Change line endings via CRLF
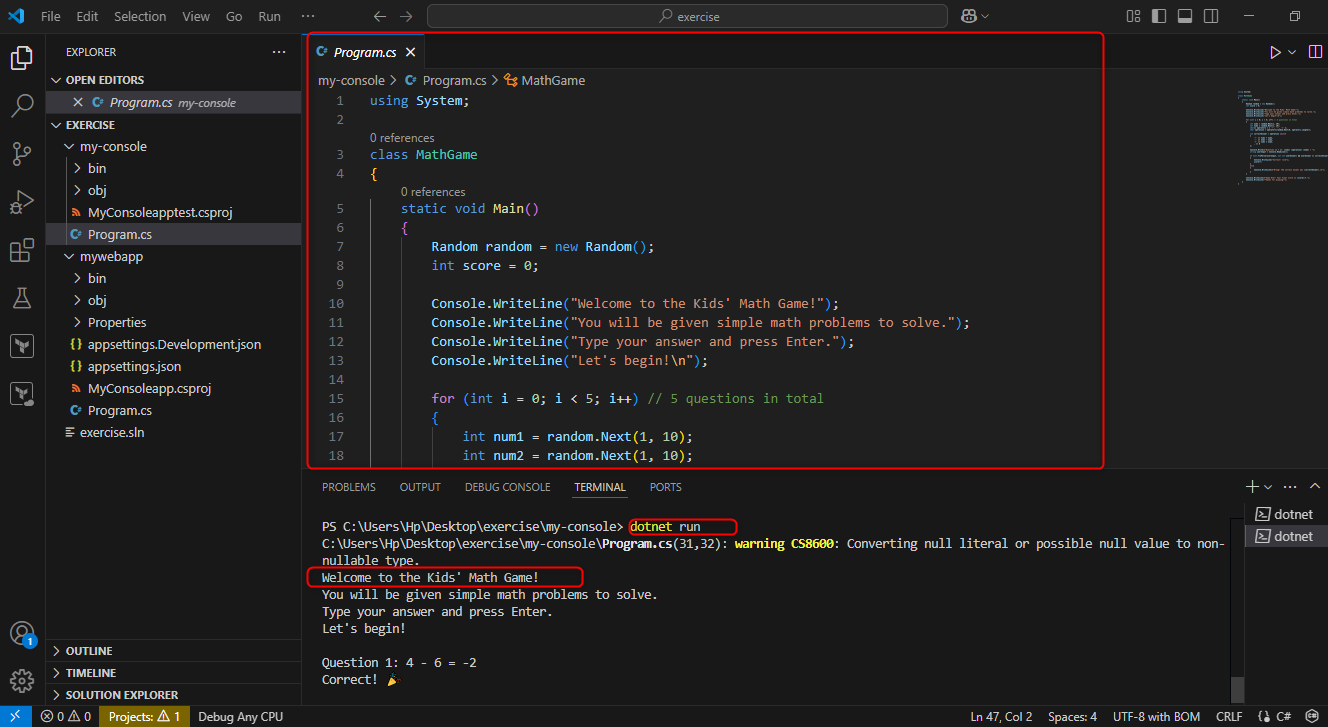The image size is (1328, 727). [1228, 716]
